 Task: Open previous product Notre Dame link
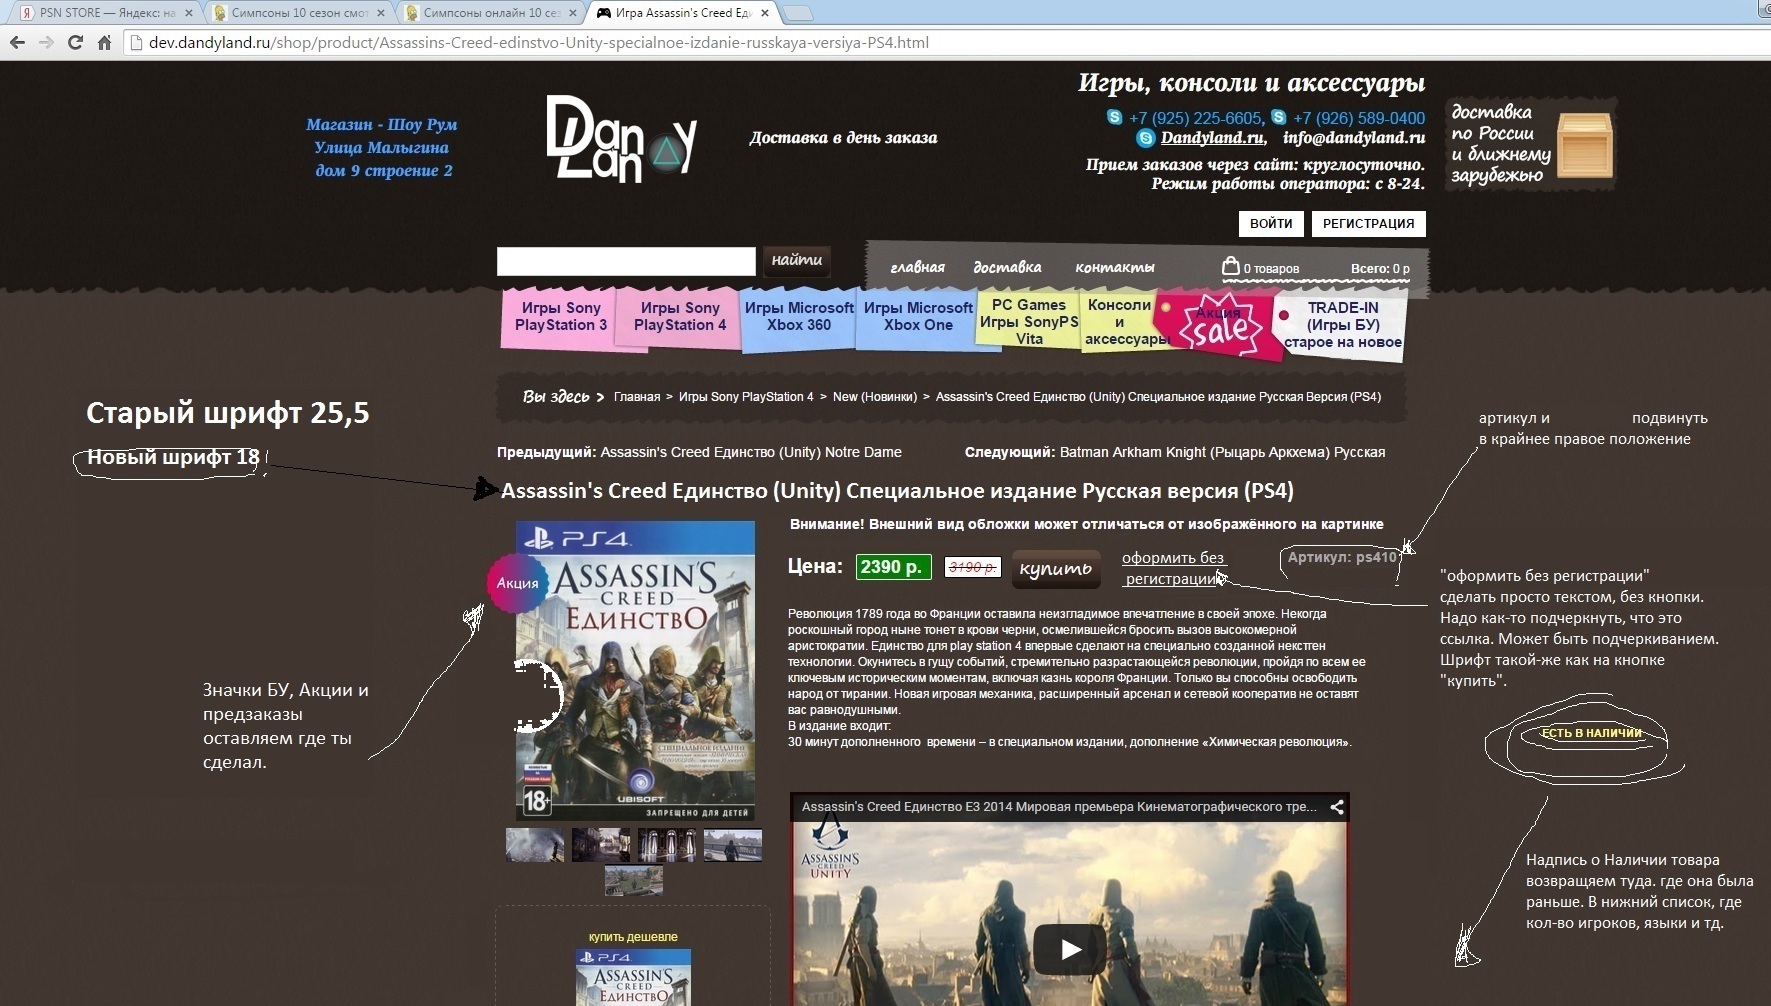tap(751, 452)
